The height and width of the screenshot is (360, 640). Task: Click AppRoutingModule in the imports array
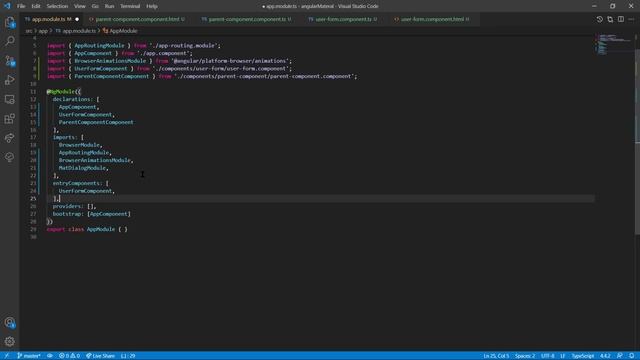pyautogui.click(x=84, y=153)
